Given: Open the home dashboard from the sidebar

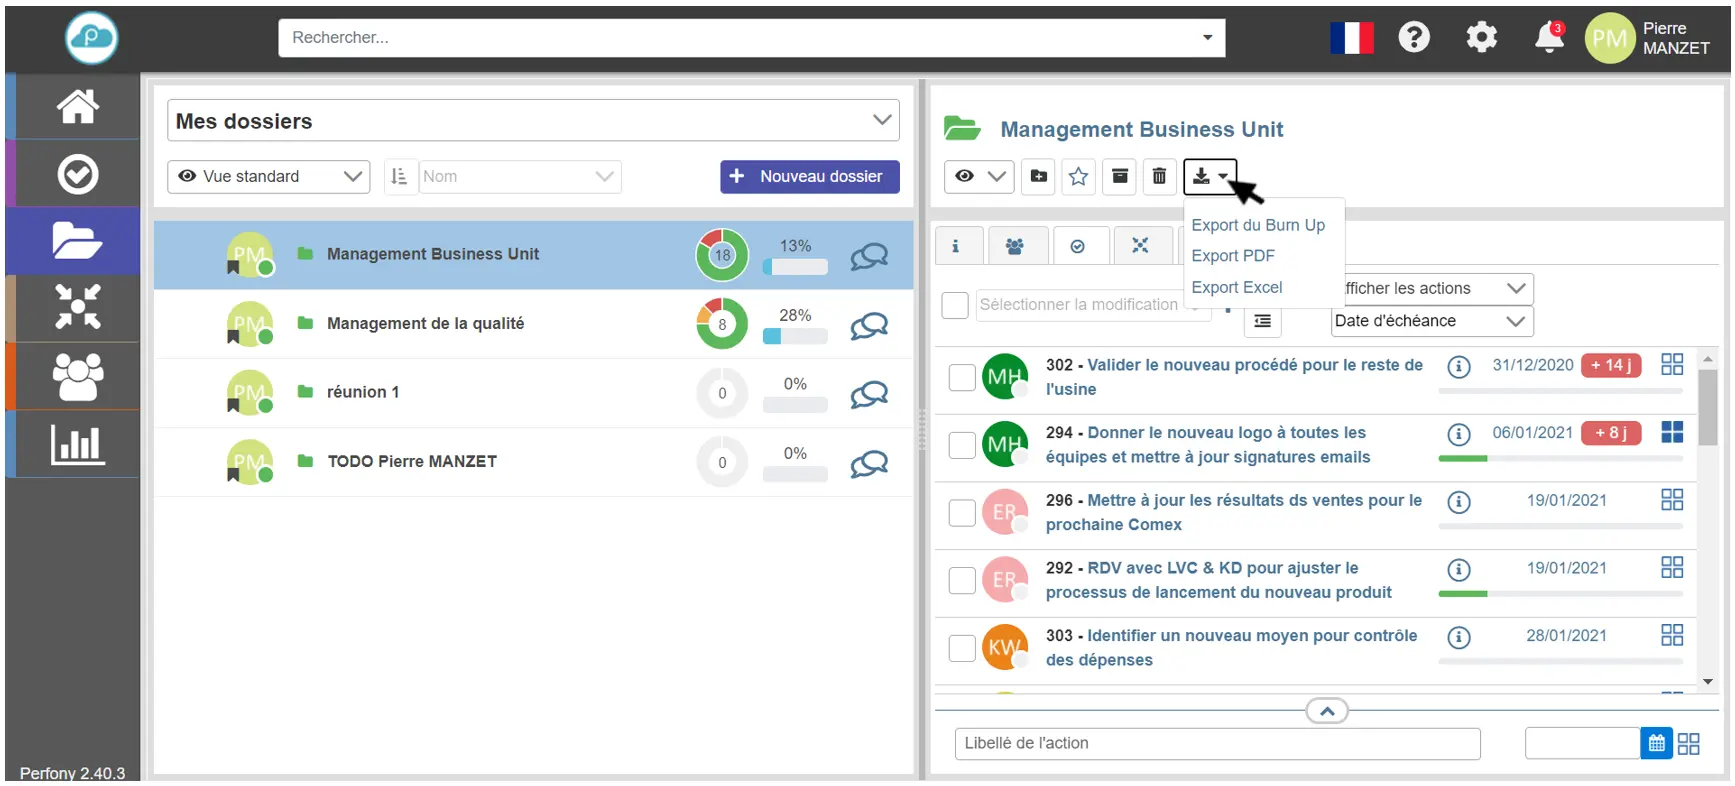Looking at the screenshot, I should (76, 106).
